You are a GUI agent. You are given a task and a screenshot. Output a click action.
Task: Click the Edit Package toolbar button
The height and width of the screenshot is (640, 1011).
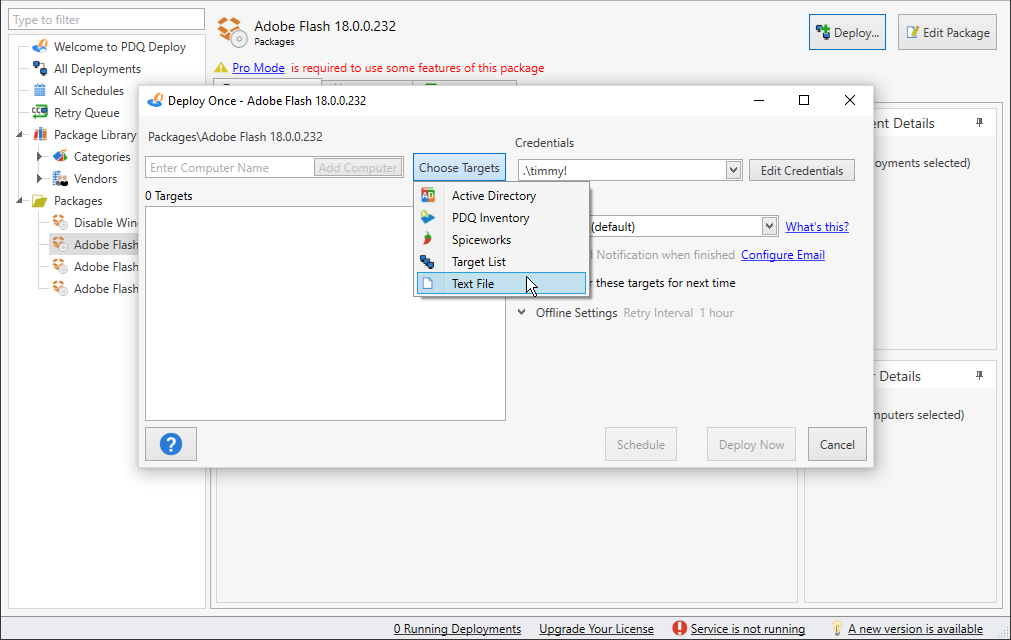point(948,32)
